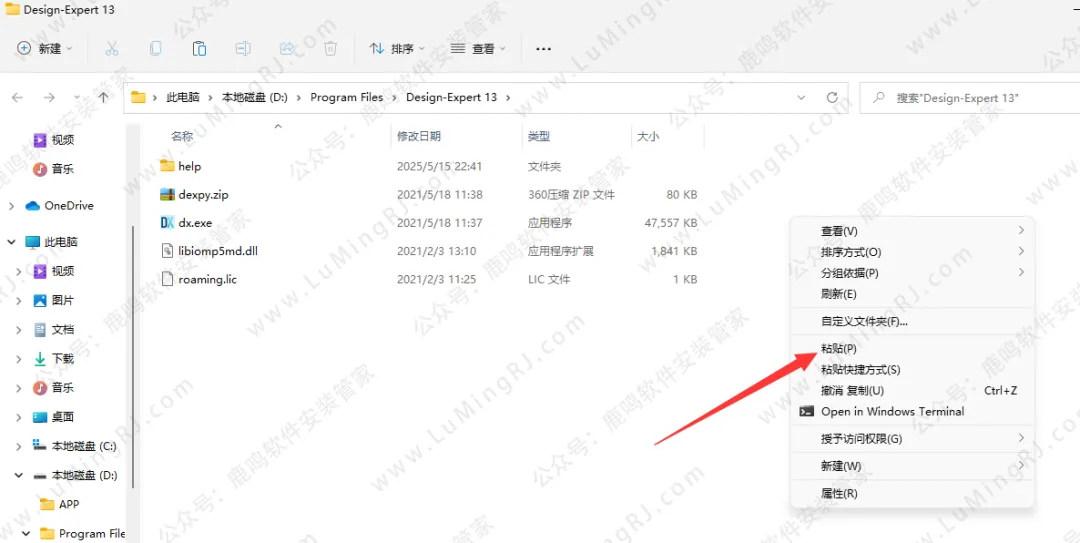Click the Cut scissors icon in toolbar

point(112,48)
